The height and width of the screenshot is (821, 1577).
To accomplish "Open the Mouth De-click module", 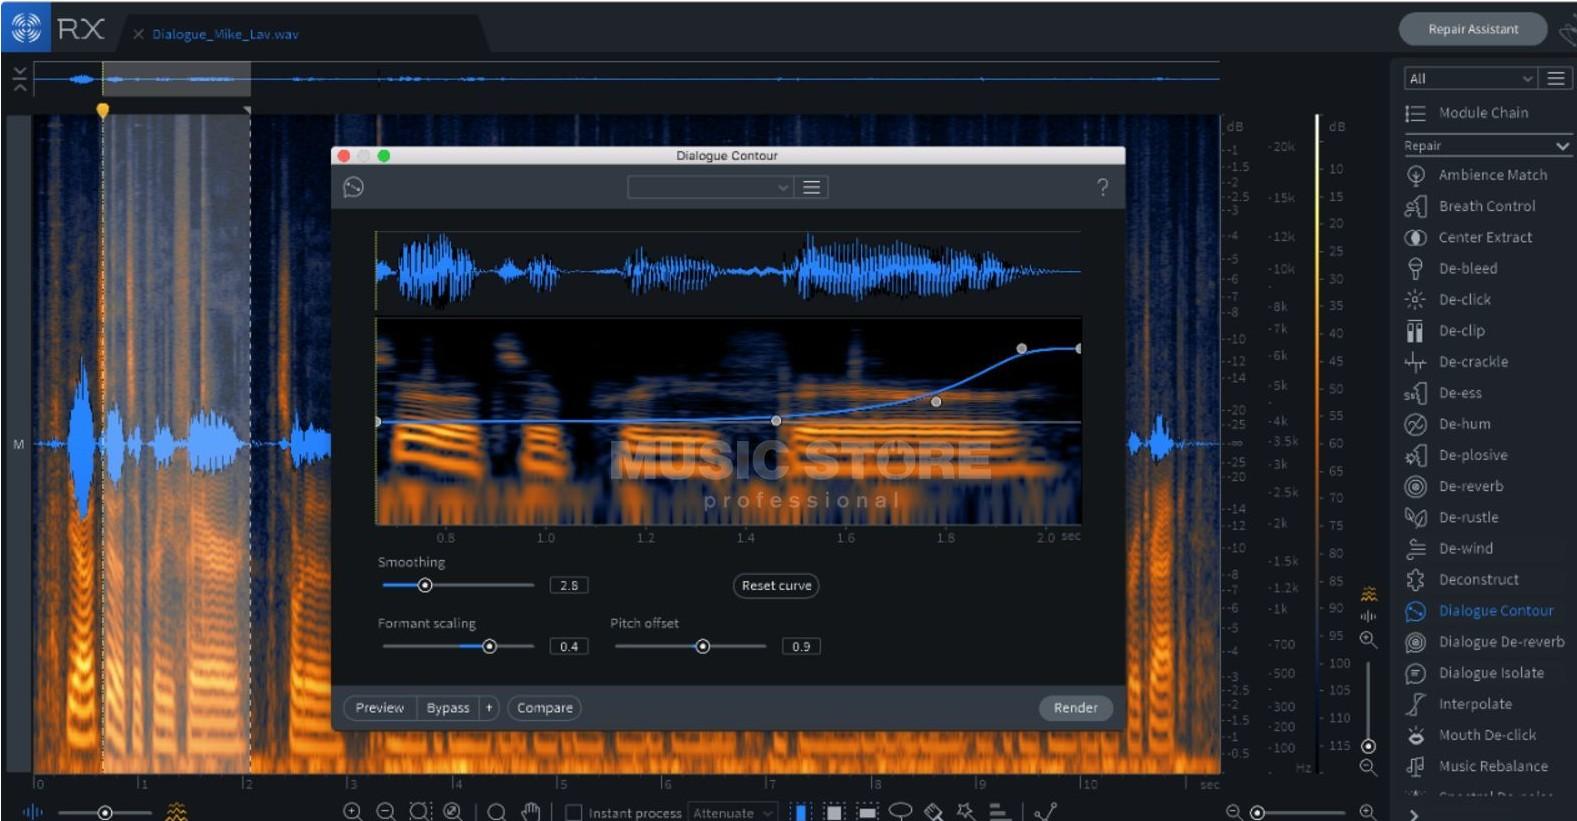I will pos(1470,735).
